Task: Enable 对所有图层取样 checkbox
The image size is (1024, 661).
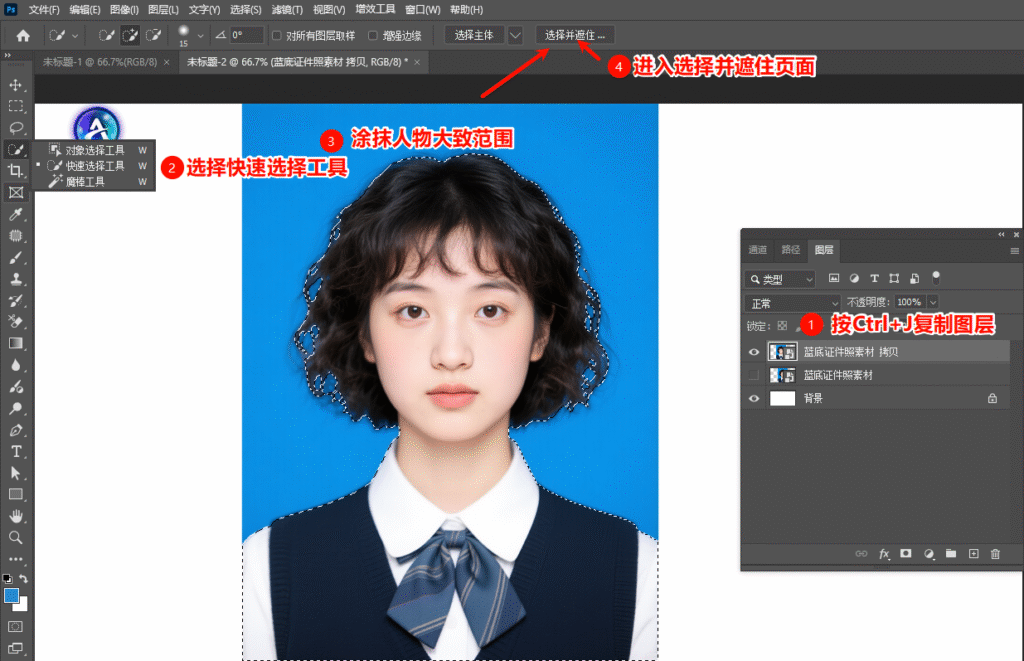Action: [277, 36]
